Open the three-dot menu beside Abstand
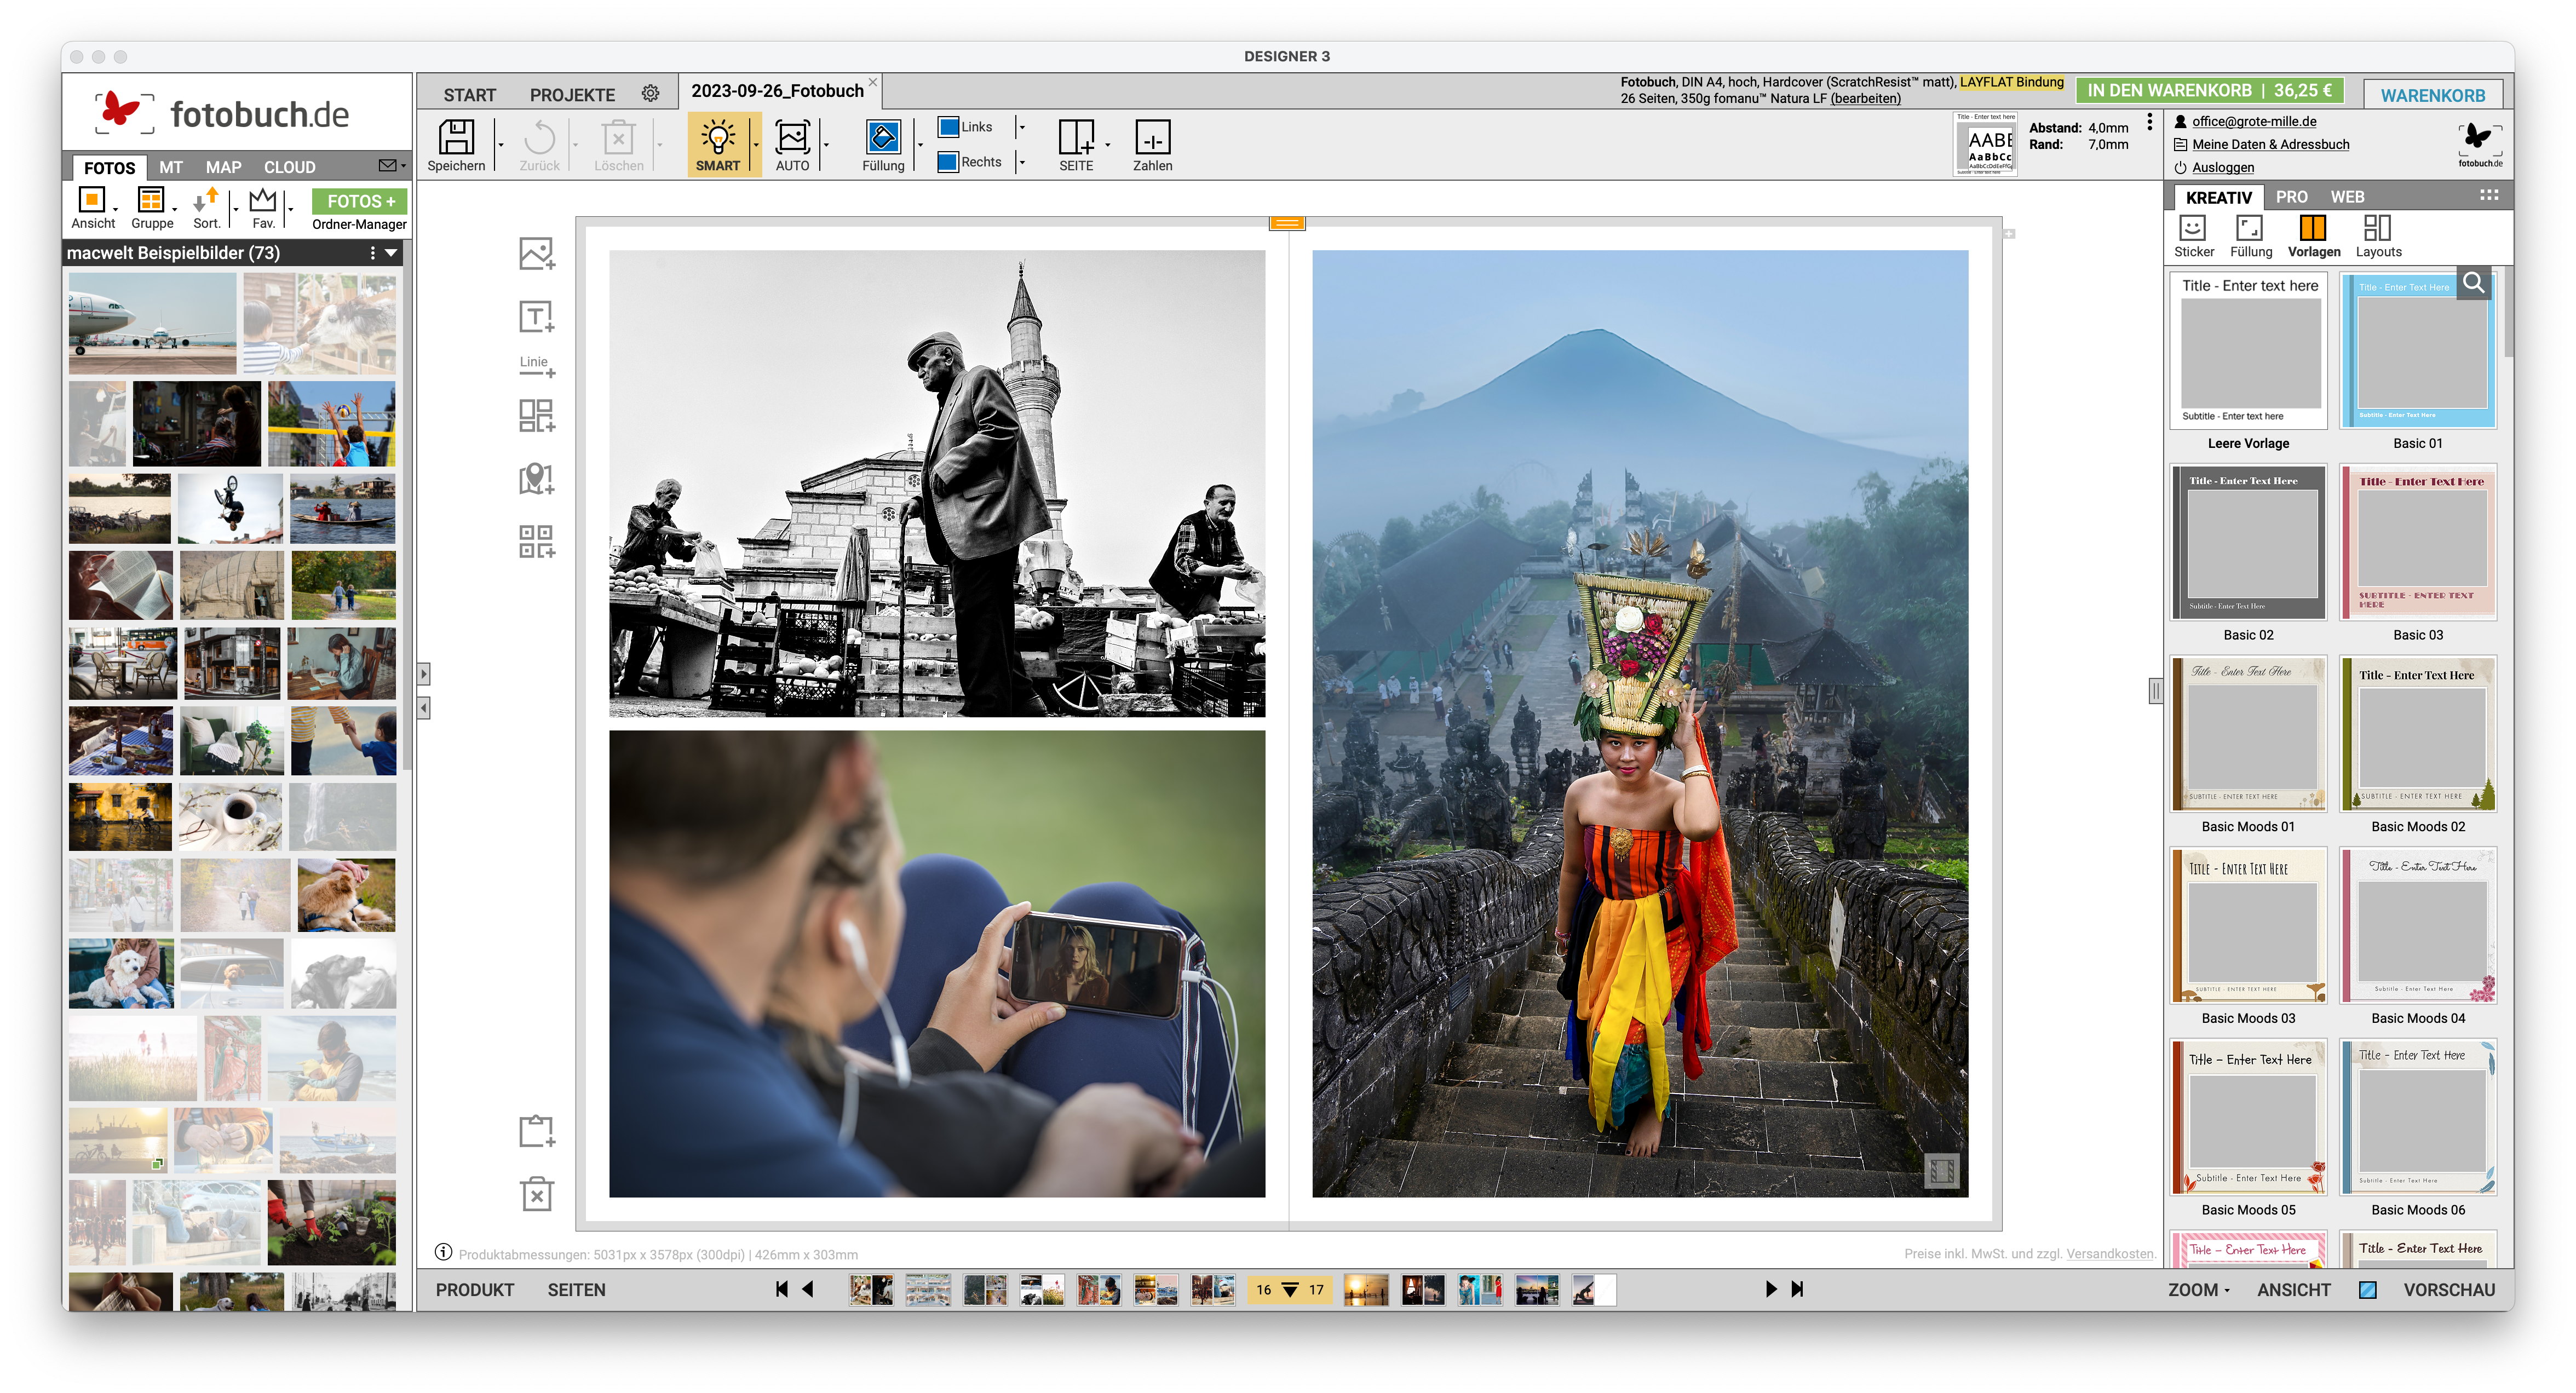The height and width of the screenshot is (1393, 2576). click(x=2149, y=122)
